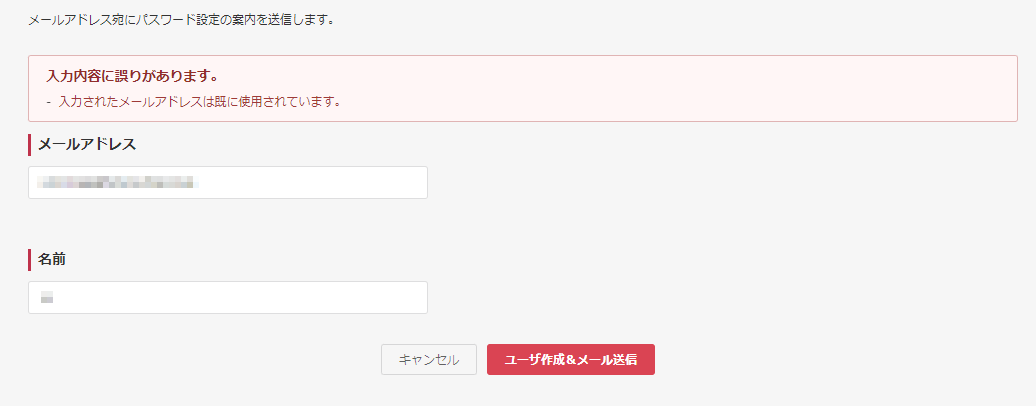Viewport: 1036px width, 406px height.
Task: Click the red accent bar beside メールアドレス
Action: (x=30, y=145)
